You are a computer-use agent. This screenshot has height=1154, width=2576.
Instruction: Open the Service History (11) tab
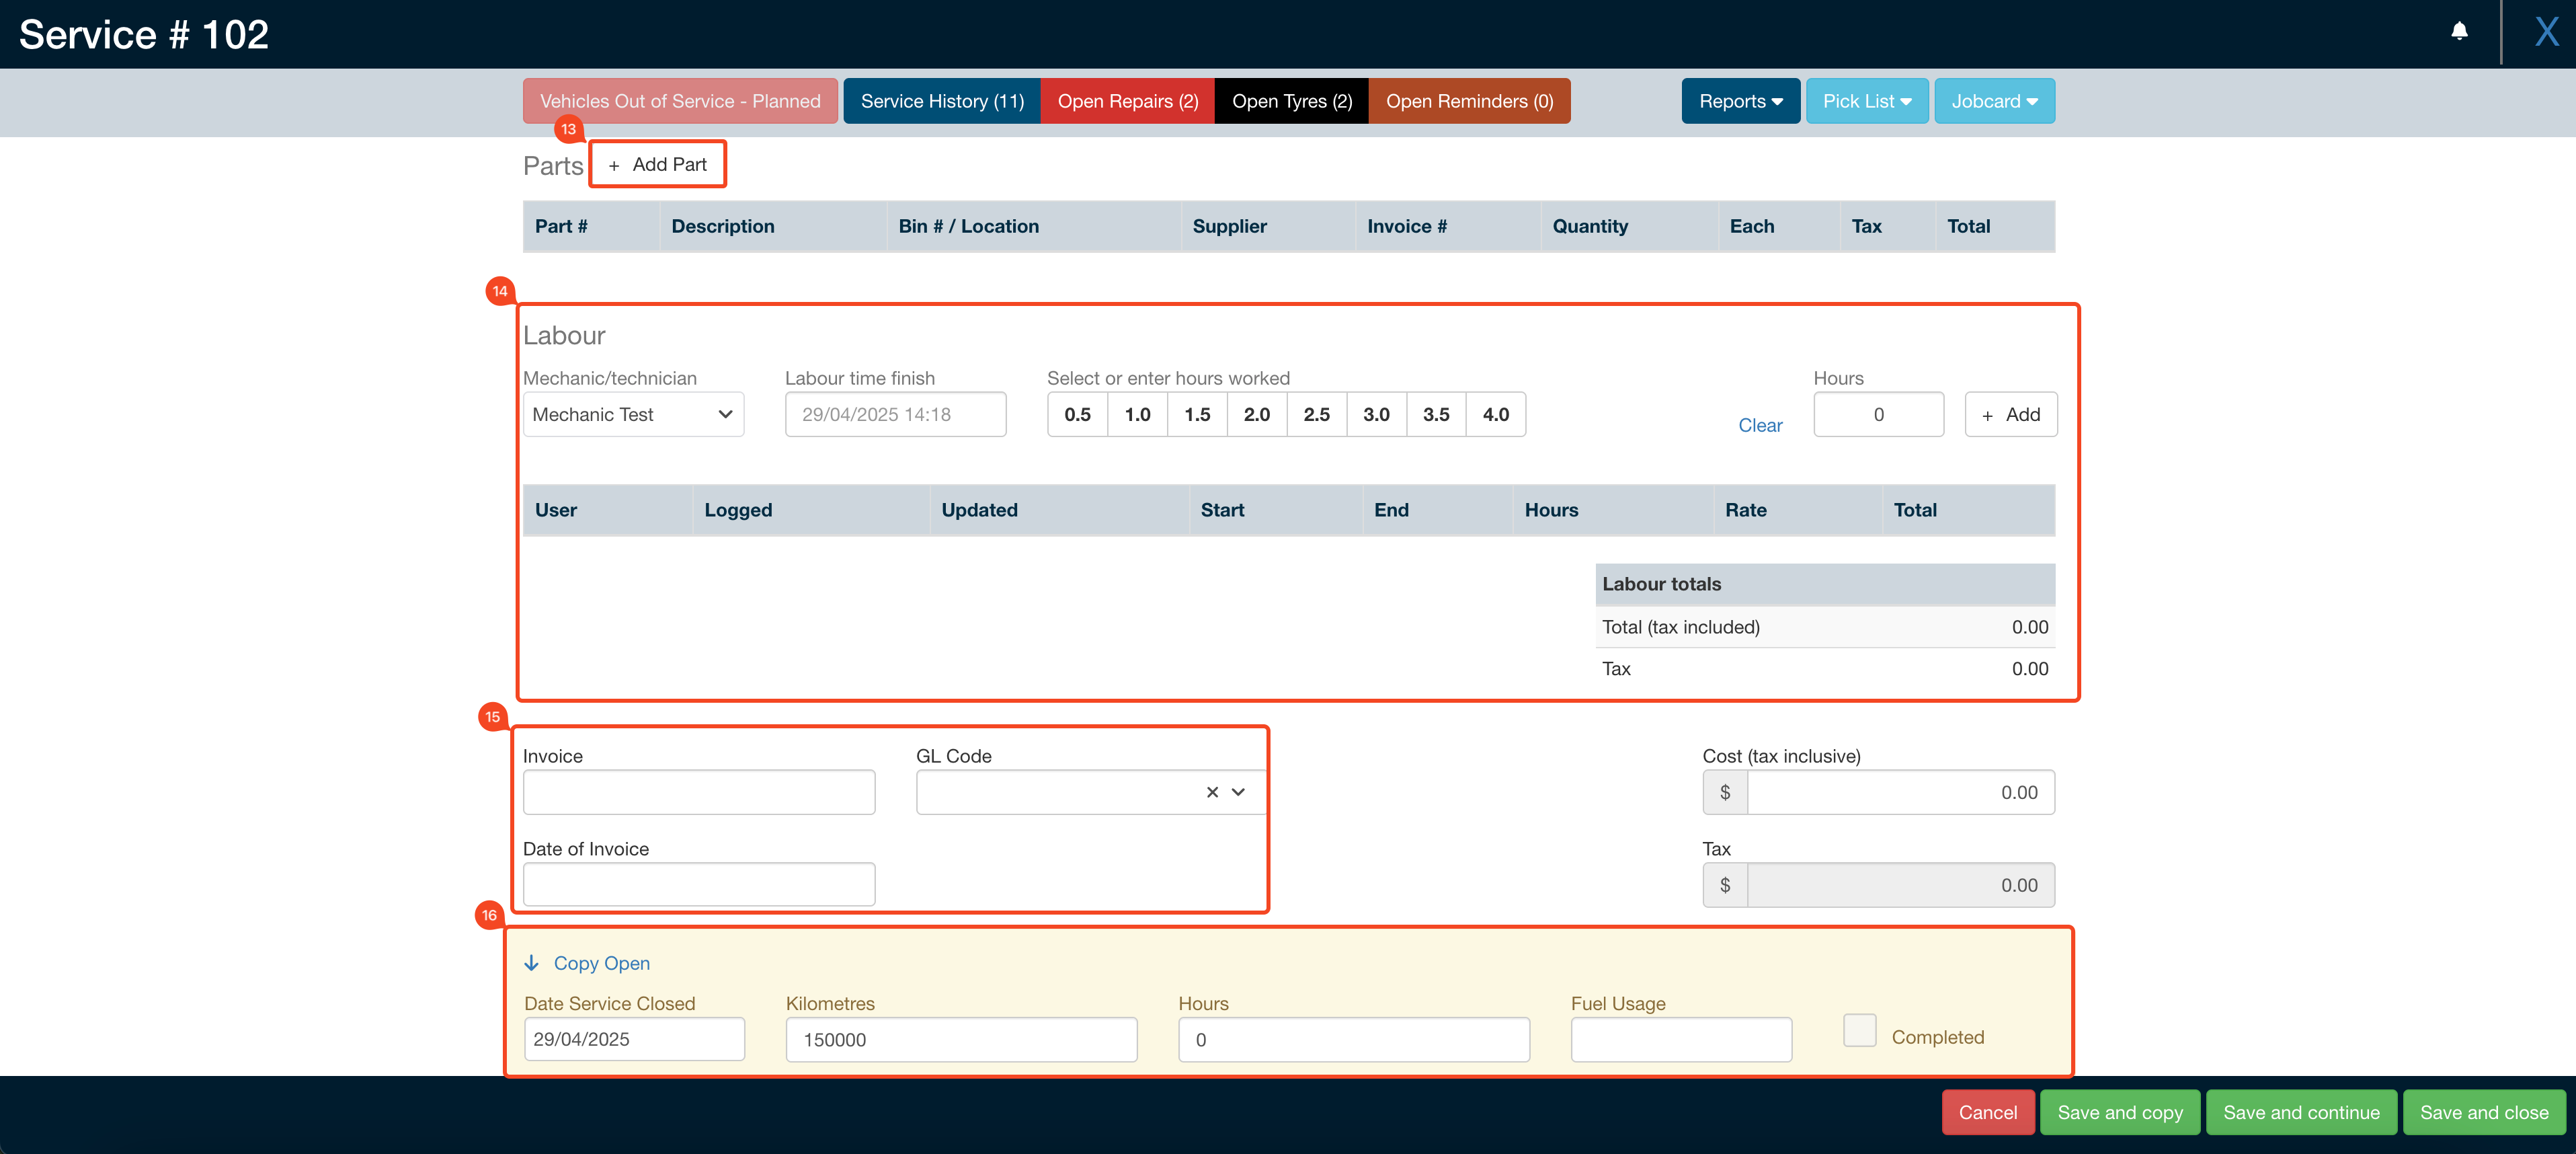(x=942, y=101)
